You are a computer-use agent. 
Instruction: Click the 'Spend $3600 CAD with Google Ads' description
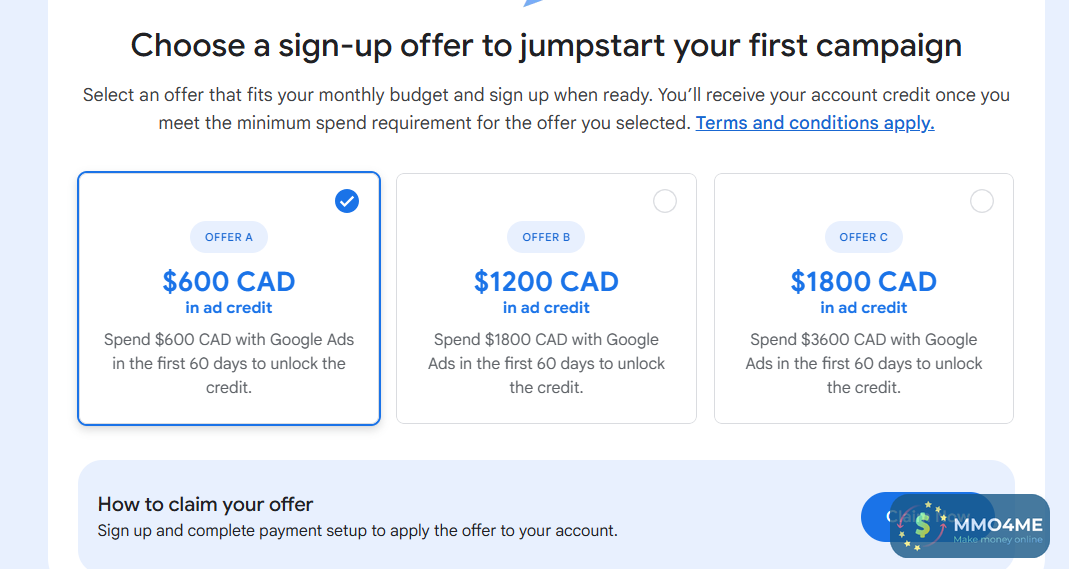point(864,363)
